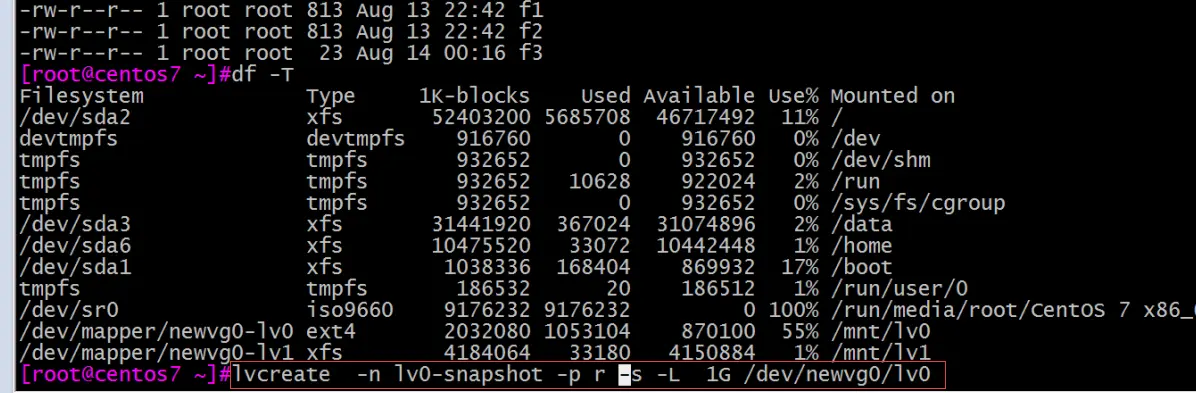This screenshot has height=393, width=1196.
Task: Click the 870100 available value
Action: point(718,331)
